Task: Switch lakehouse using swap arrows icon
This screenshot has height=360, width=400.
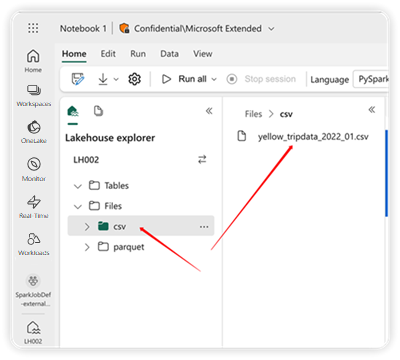Action: 202,160
